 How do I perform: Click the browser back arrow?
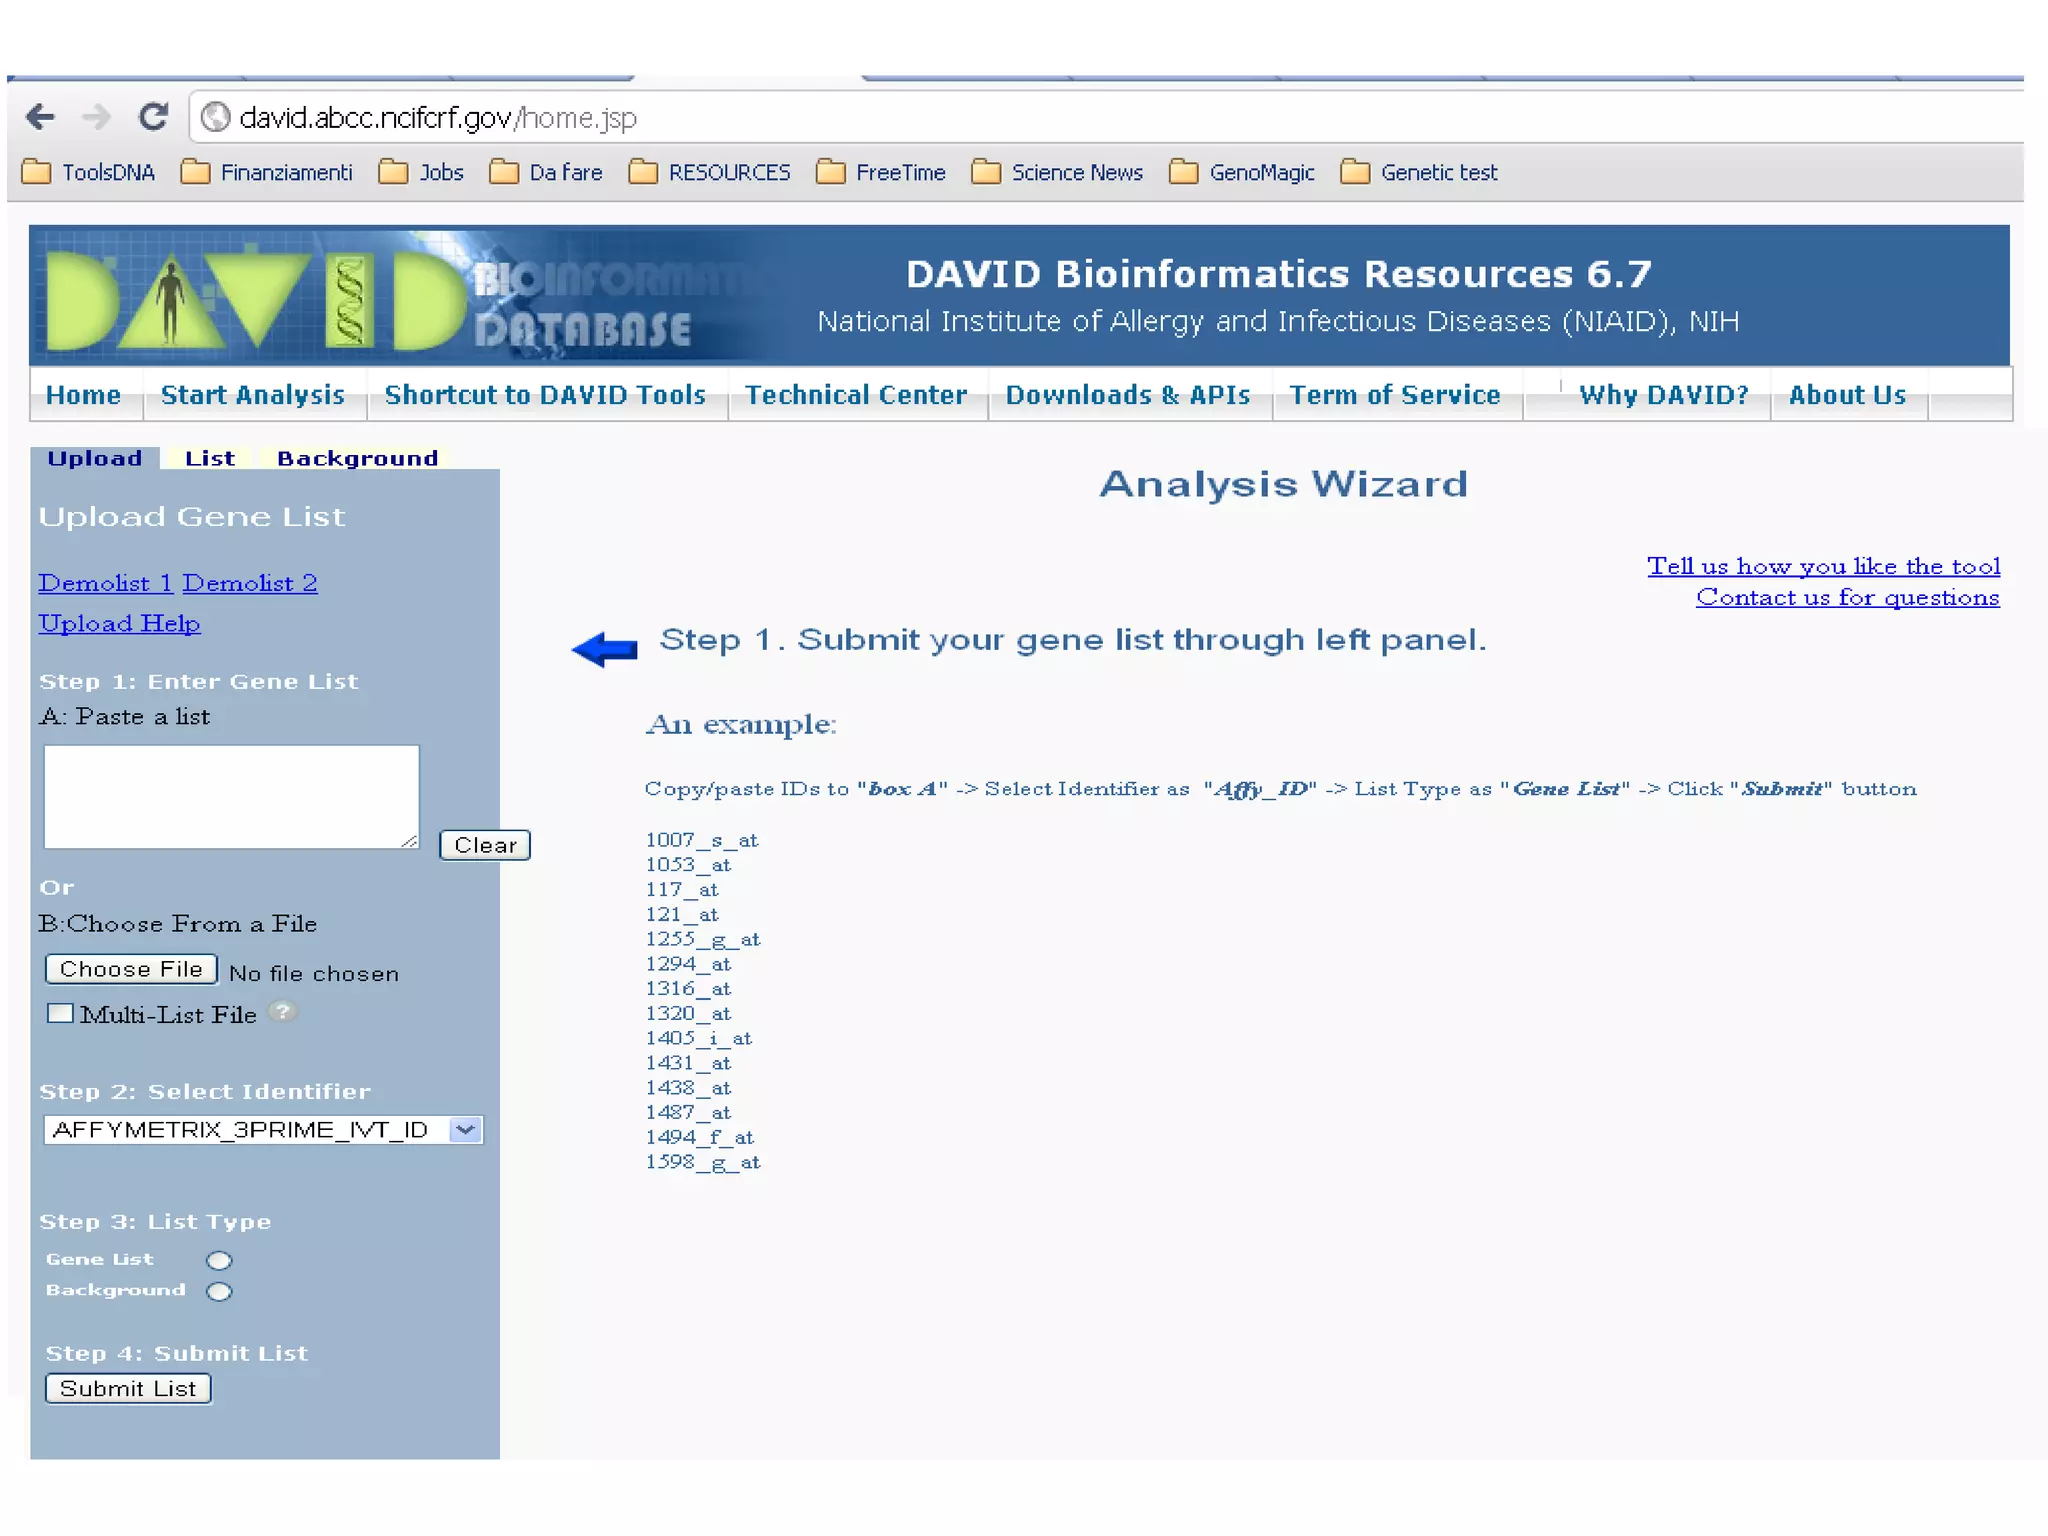(x=40, y=117)
